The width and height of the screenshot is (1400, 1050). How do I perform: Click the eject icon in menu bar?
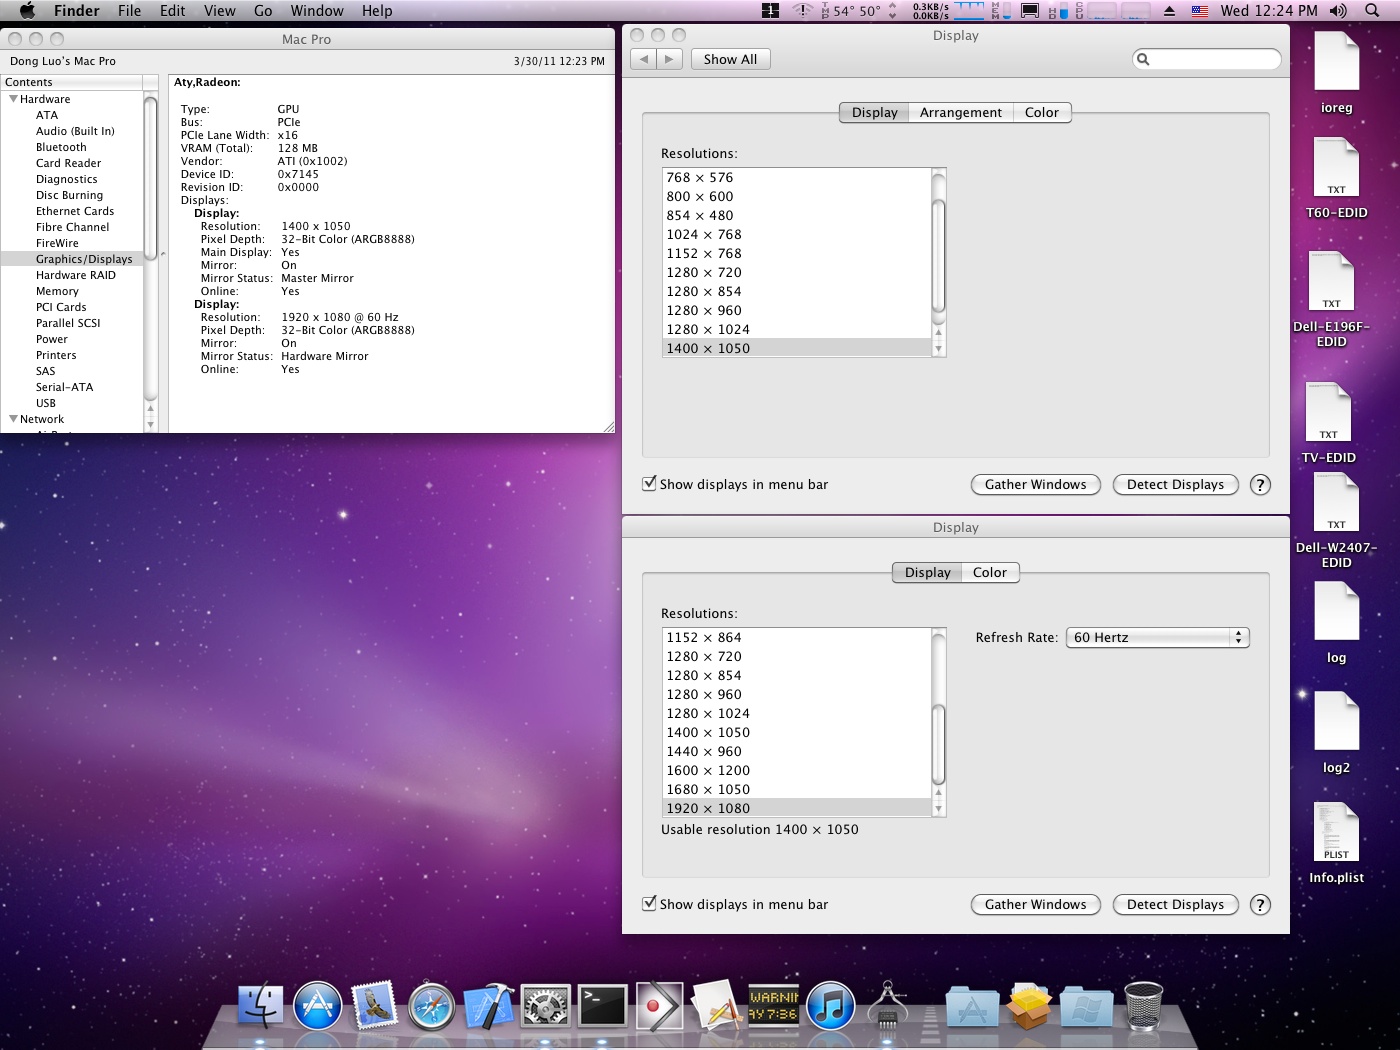pyautogui.click(x=1169, y=11)
